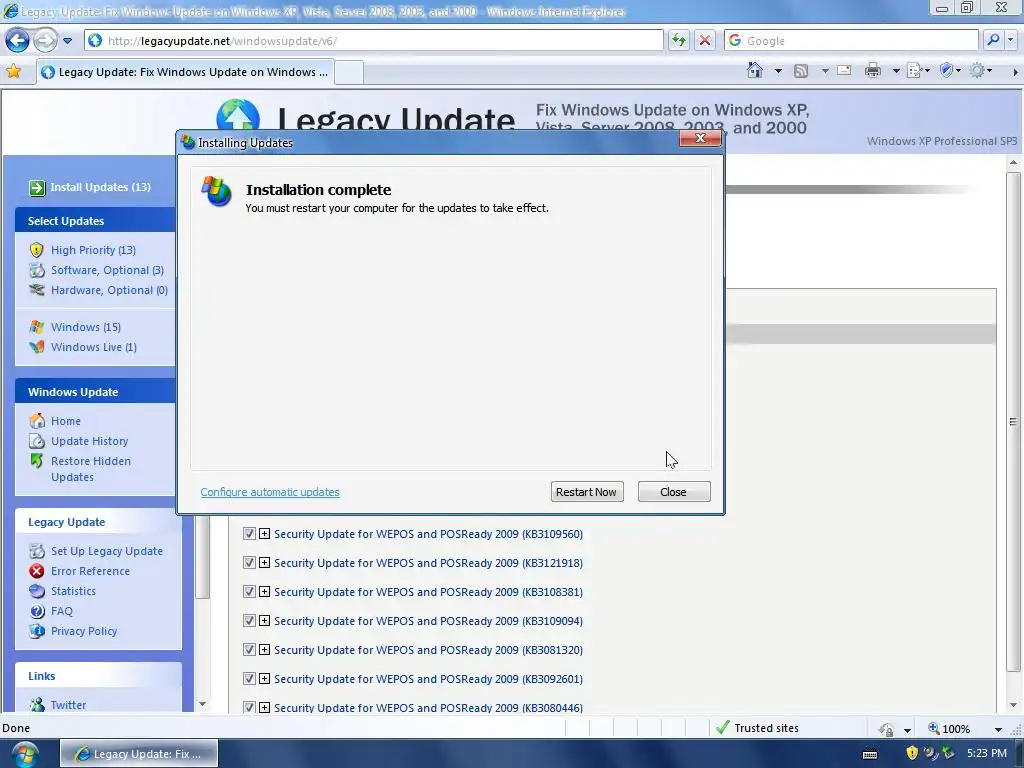1024x768 pixels.
Task: Expand details for KB3109560 update
Action: 264,534
